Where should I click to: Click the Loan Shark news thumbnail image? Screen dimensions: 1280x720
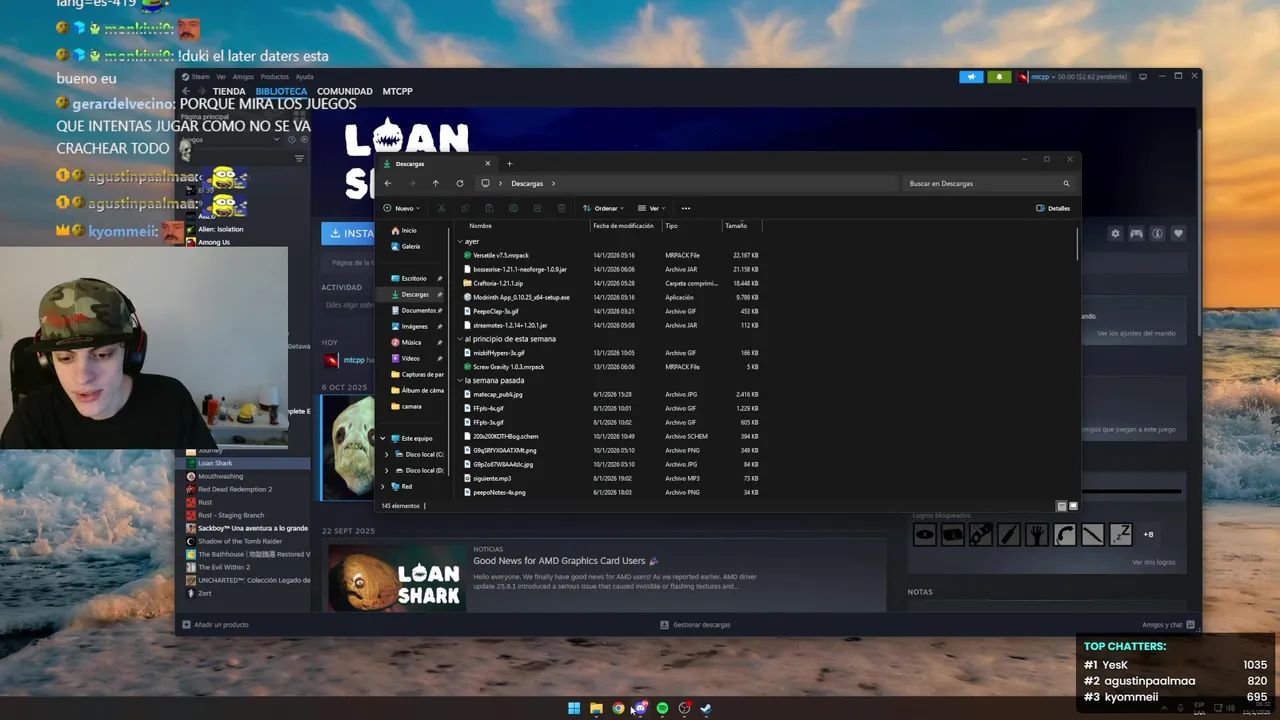point(397,578)
